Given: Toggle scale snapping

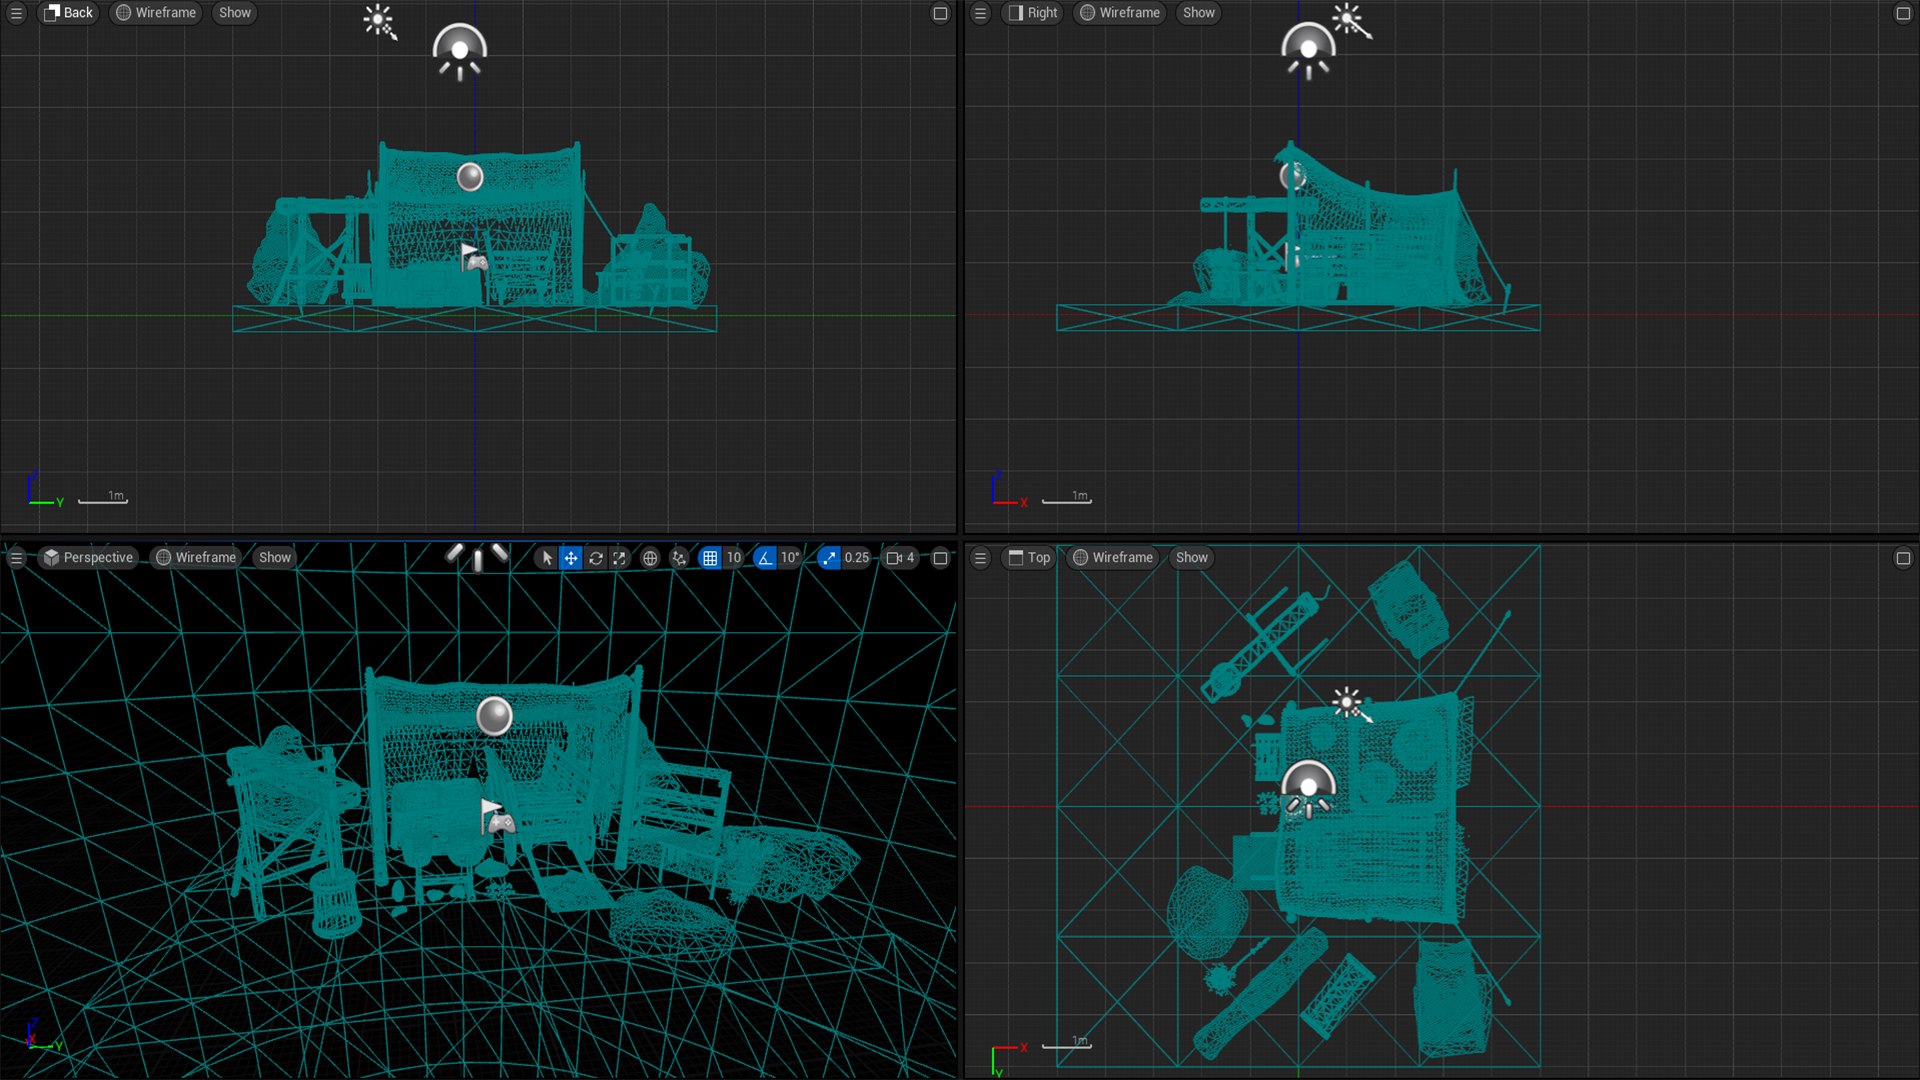Looking at the screenshot, I should point(829,558).
